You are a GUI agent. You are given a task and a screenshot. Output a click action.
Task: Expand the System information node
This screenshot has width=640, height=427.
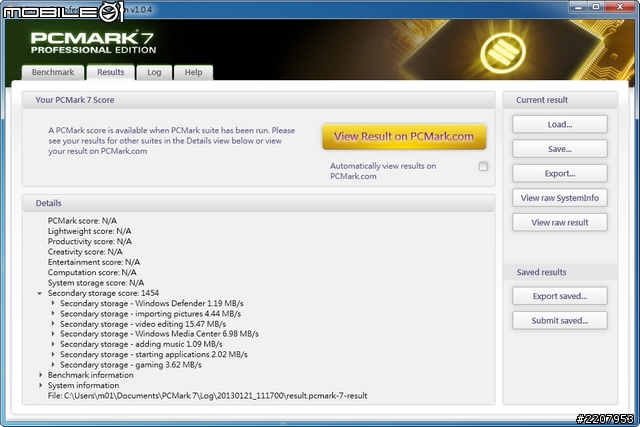pos(40,385)
